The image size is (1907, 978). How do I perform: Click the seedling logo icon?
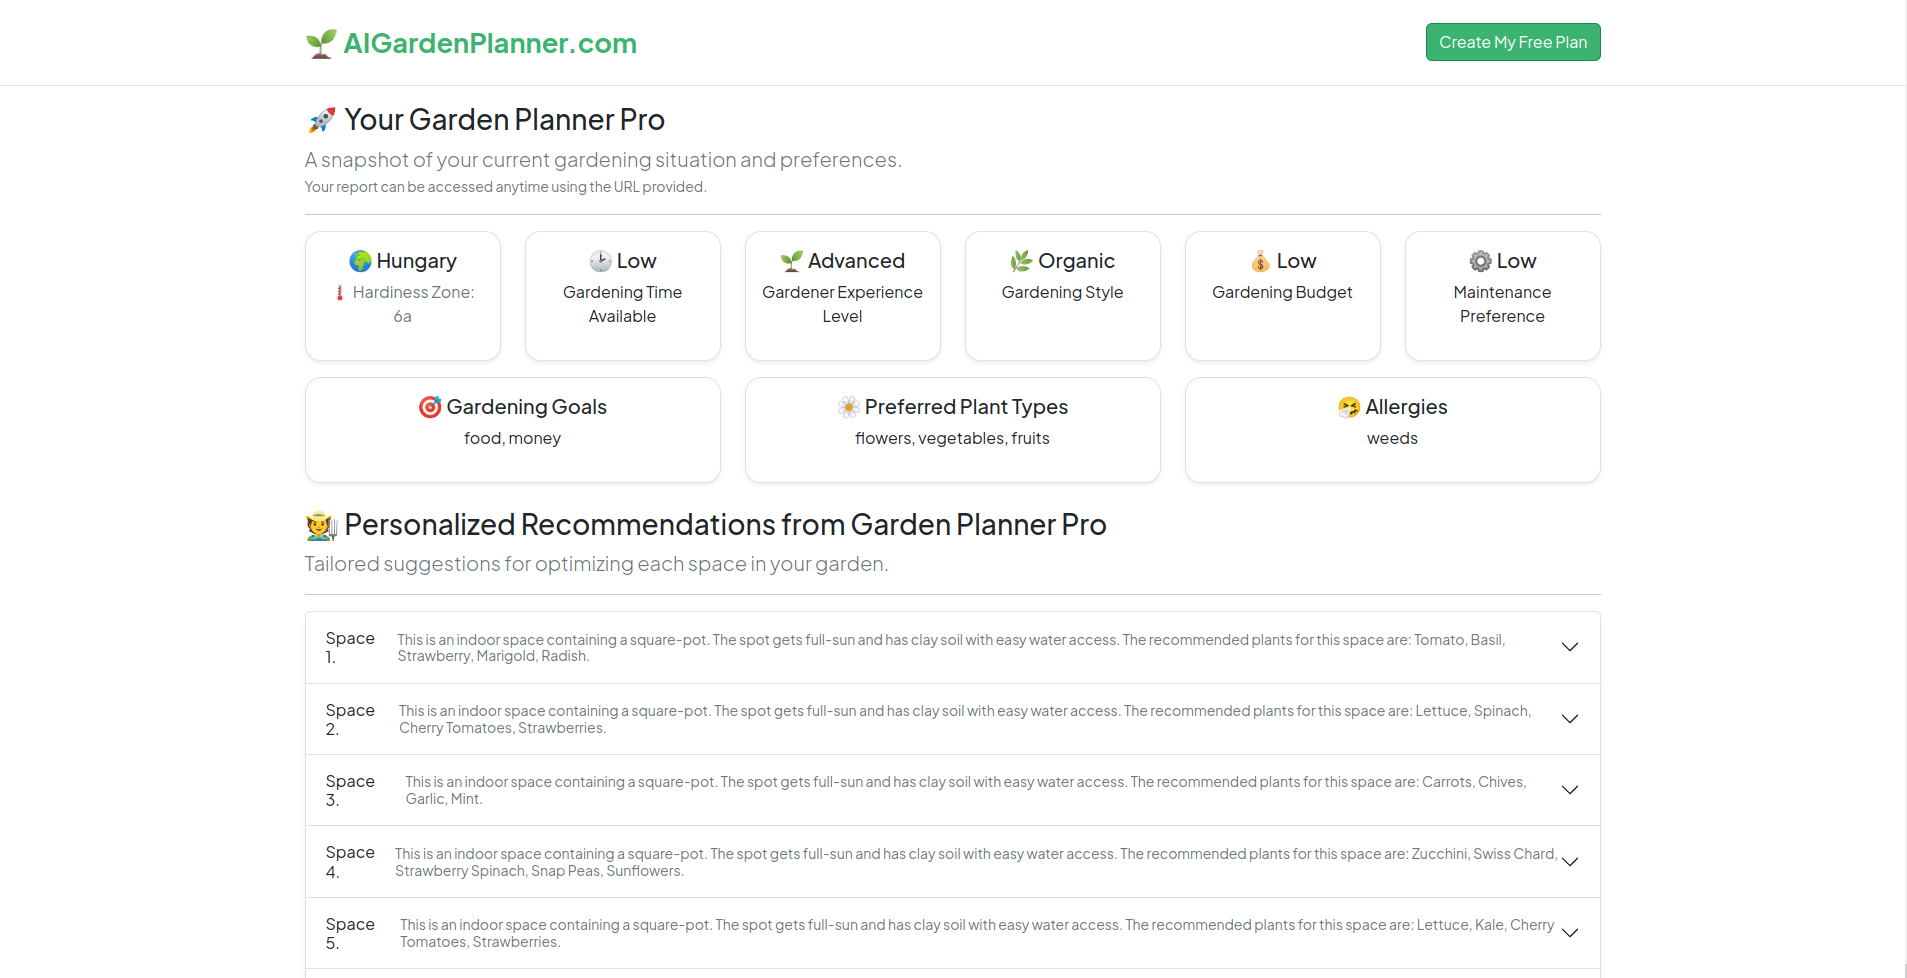(x=321, y=44)
